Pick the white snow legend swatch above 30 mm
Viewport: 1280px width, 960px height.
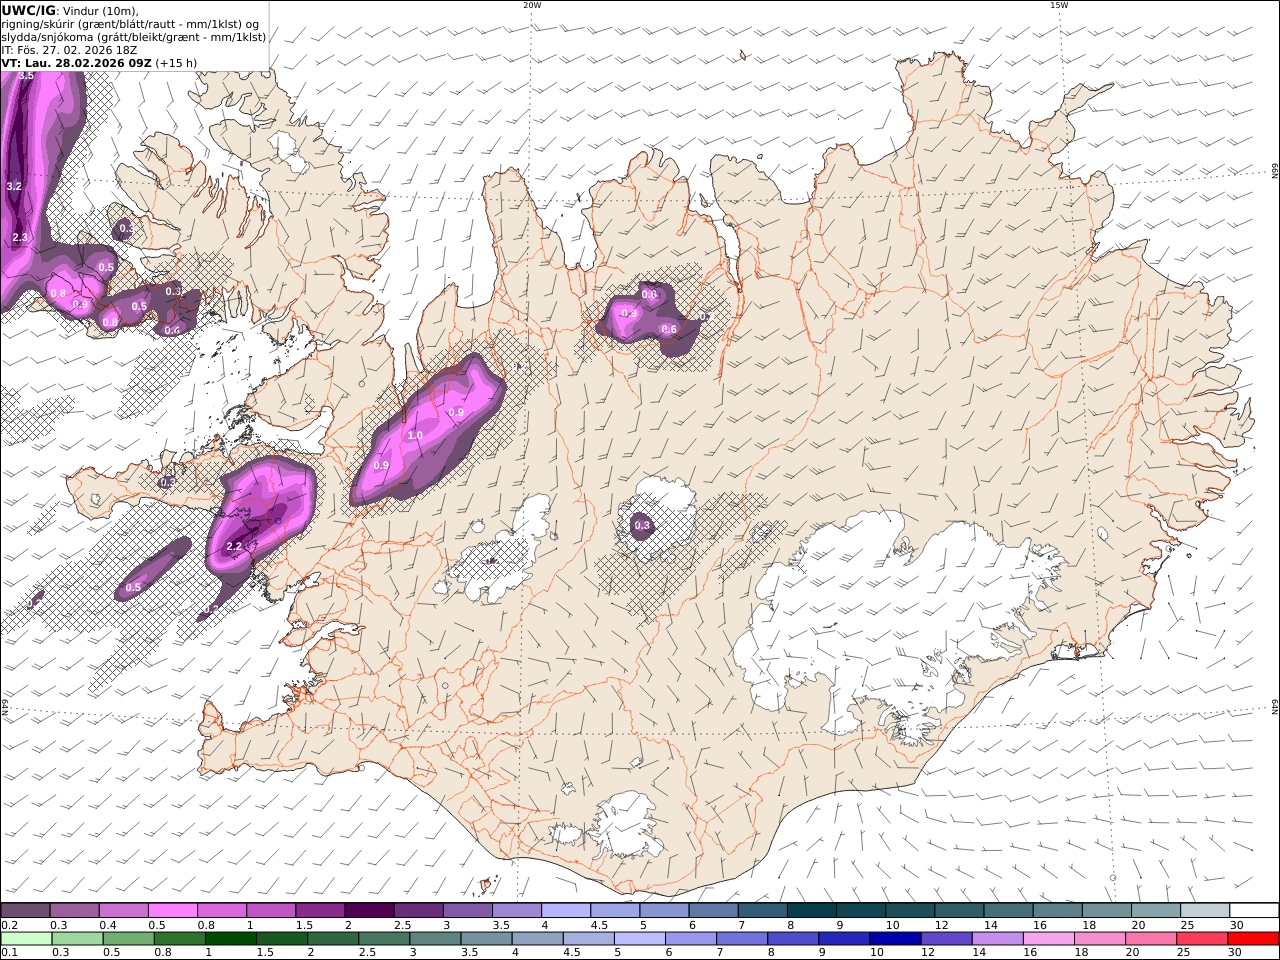[1254, 910]
